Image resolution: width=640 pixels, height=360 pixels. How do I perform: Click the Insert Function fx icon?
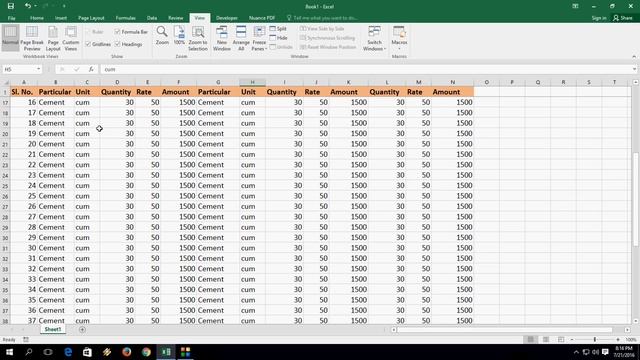[x=91, y=69]
